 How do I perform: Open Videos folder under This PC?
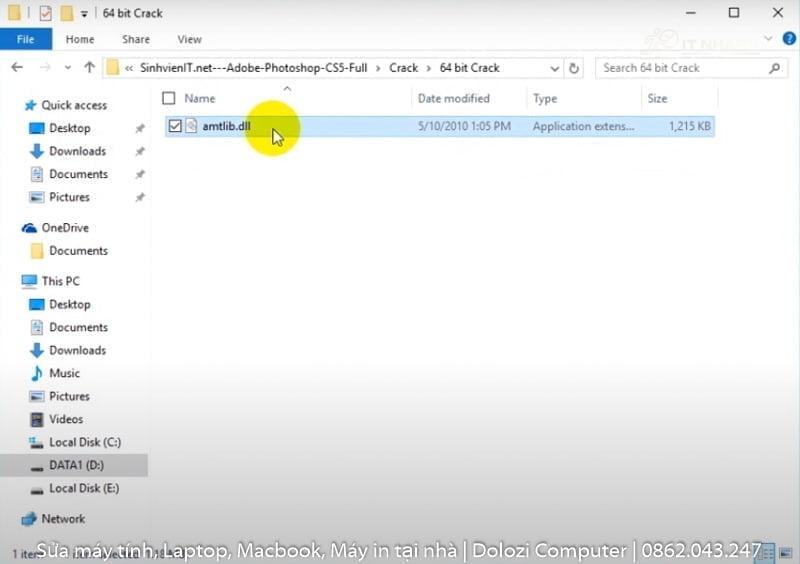(x=66, y=419)
